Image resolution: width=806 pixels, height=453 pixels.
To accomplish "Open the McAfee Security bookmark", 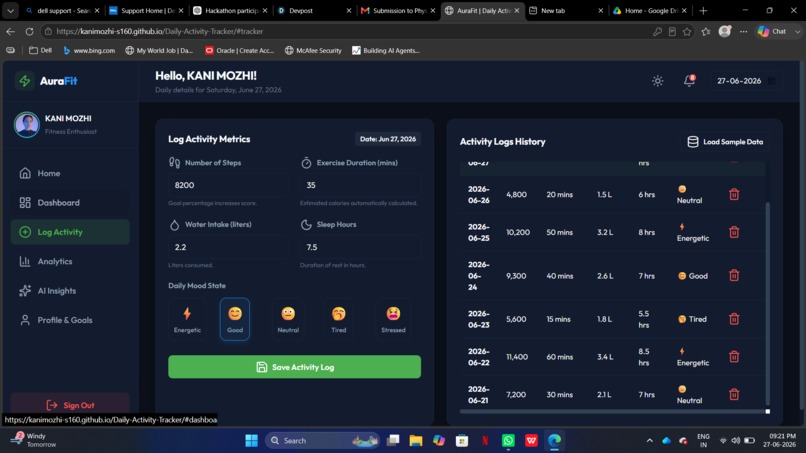I will pos(313,50).
